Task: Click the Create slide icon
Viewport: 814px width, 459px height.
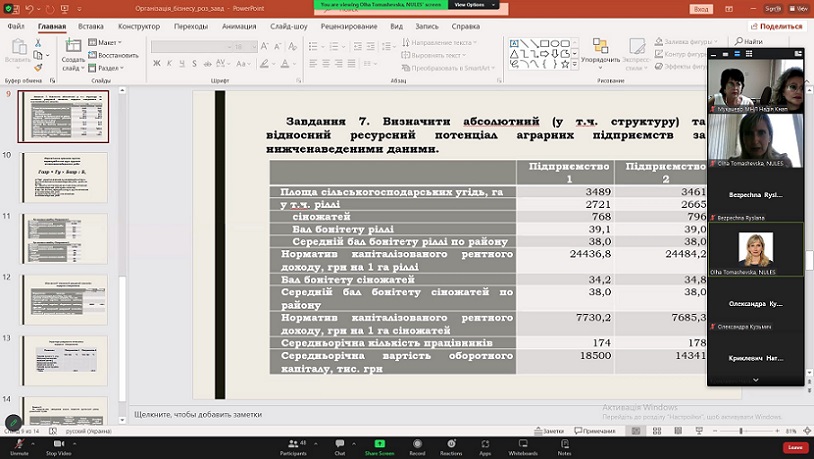Action: 73,46
